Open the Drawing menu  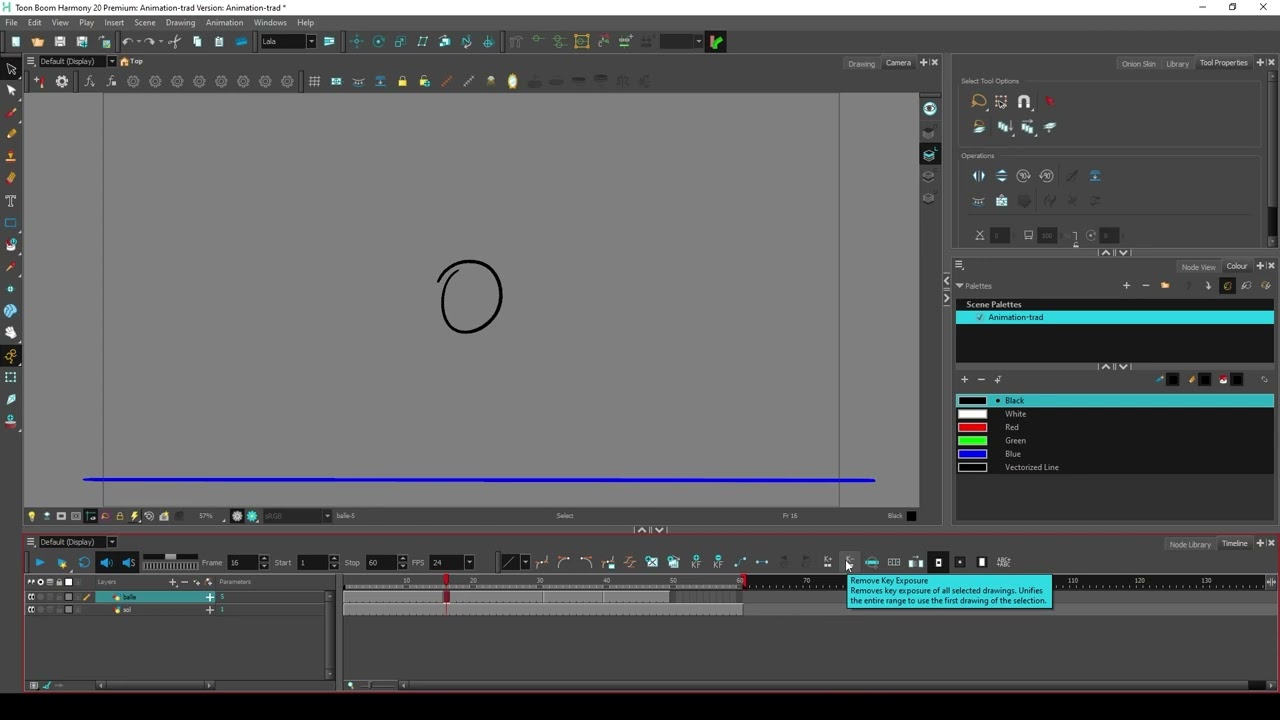point(180,22)
